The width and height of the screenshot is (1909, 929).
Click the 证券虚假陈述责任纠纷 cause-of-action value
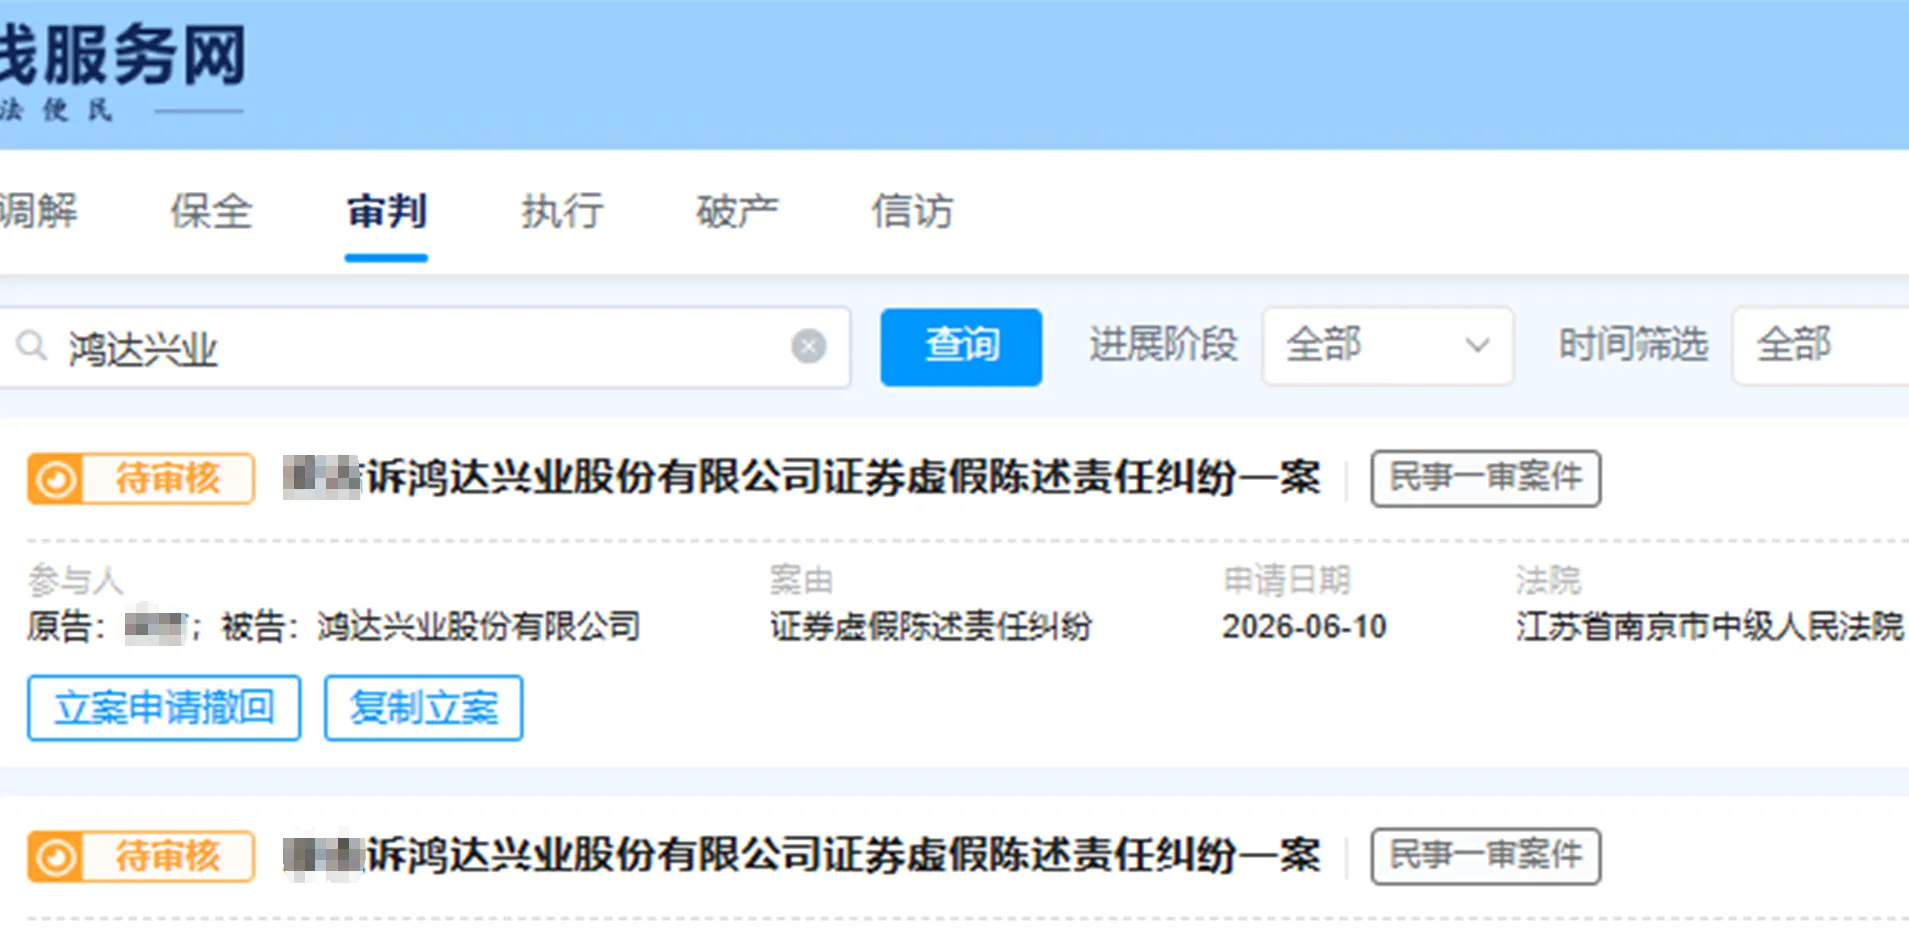931,627
